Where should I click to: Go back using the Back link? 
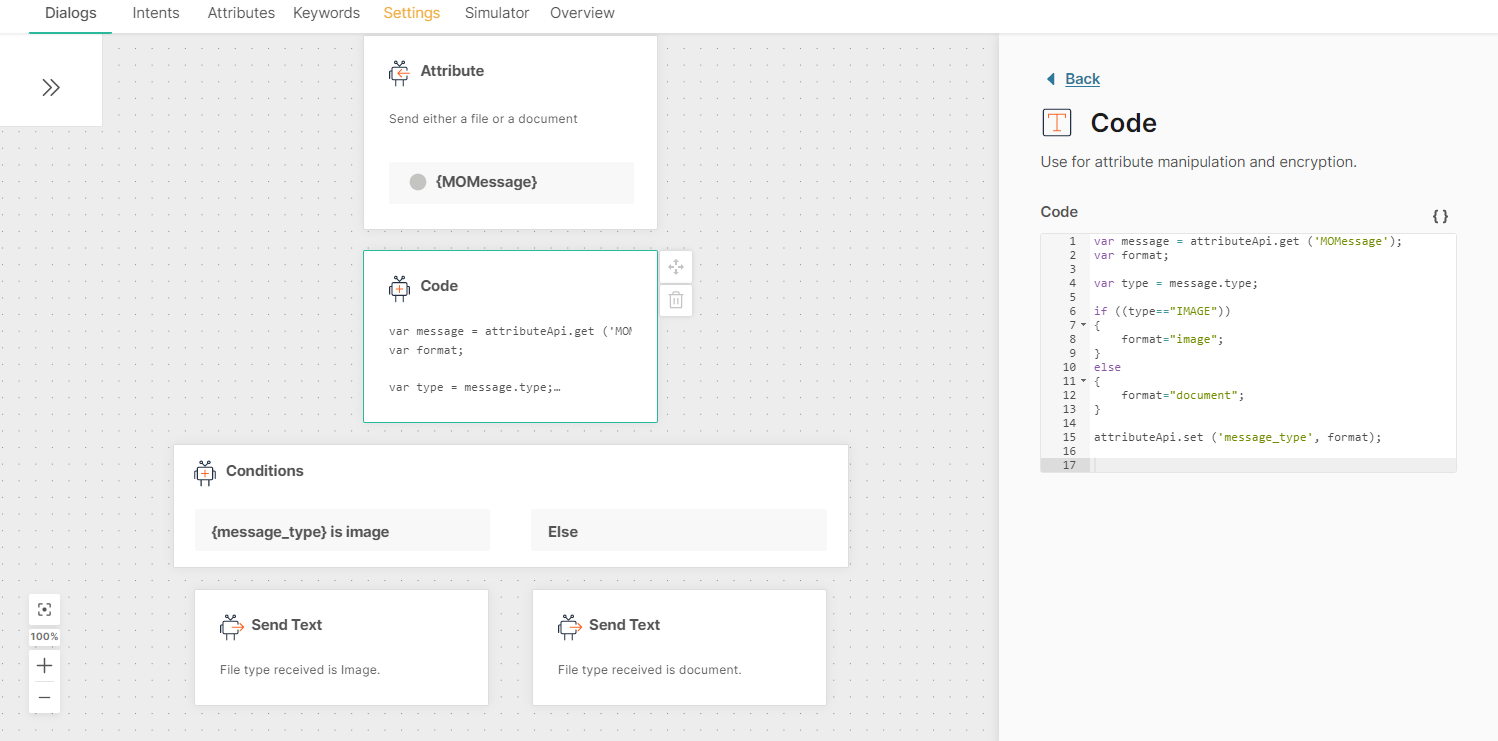pos(1082,79)
